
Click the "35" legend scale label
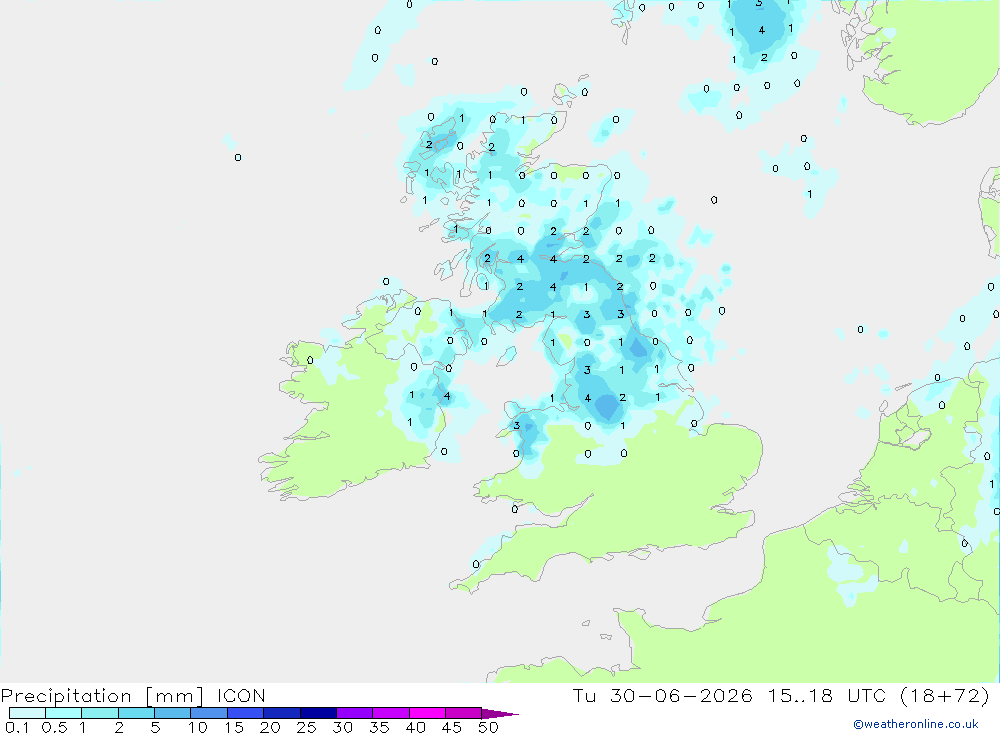click(x=379, y=727)
